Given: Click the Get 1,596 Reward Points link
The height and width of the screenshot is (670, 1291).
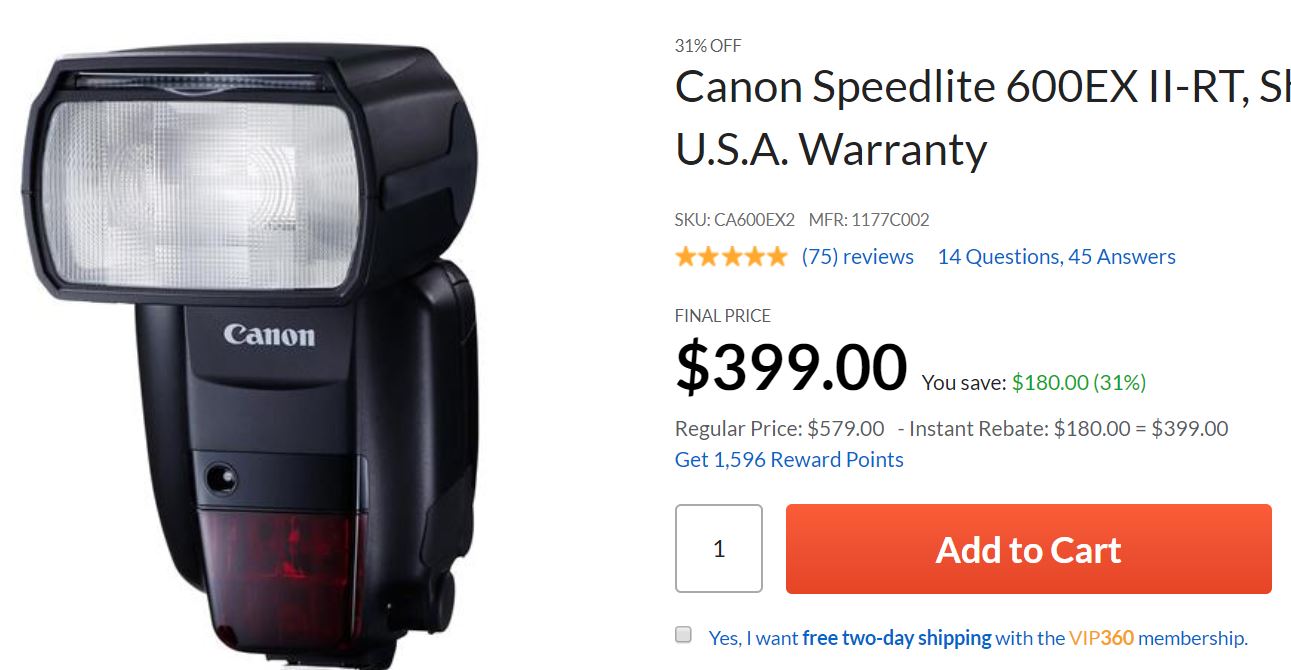Looking at the screenshot, I should point(789,460).
